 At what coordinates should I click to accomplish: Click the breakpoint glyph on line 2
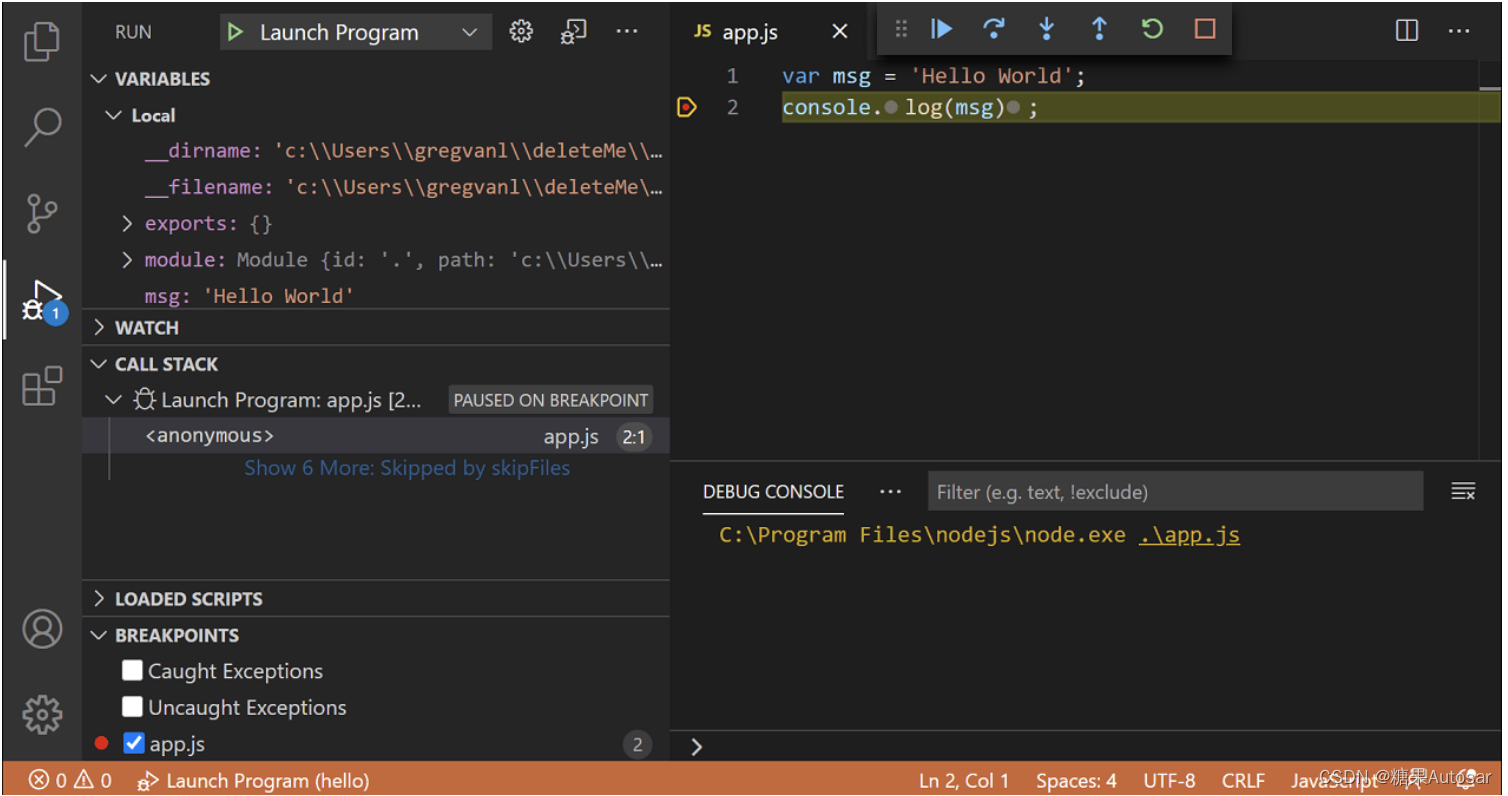pyautogui.click(x=686, y=107)
